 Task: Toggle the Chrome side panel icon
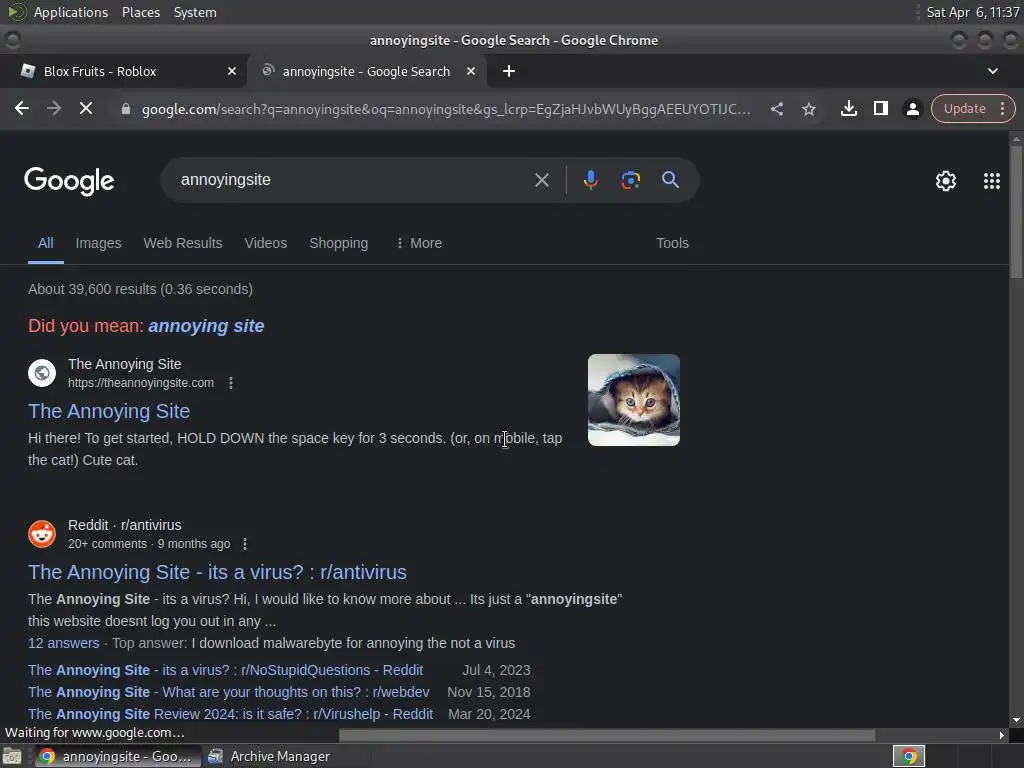880,108
